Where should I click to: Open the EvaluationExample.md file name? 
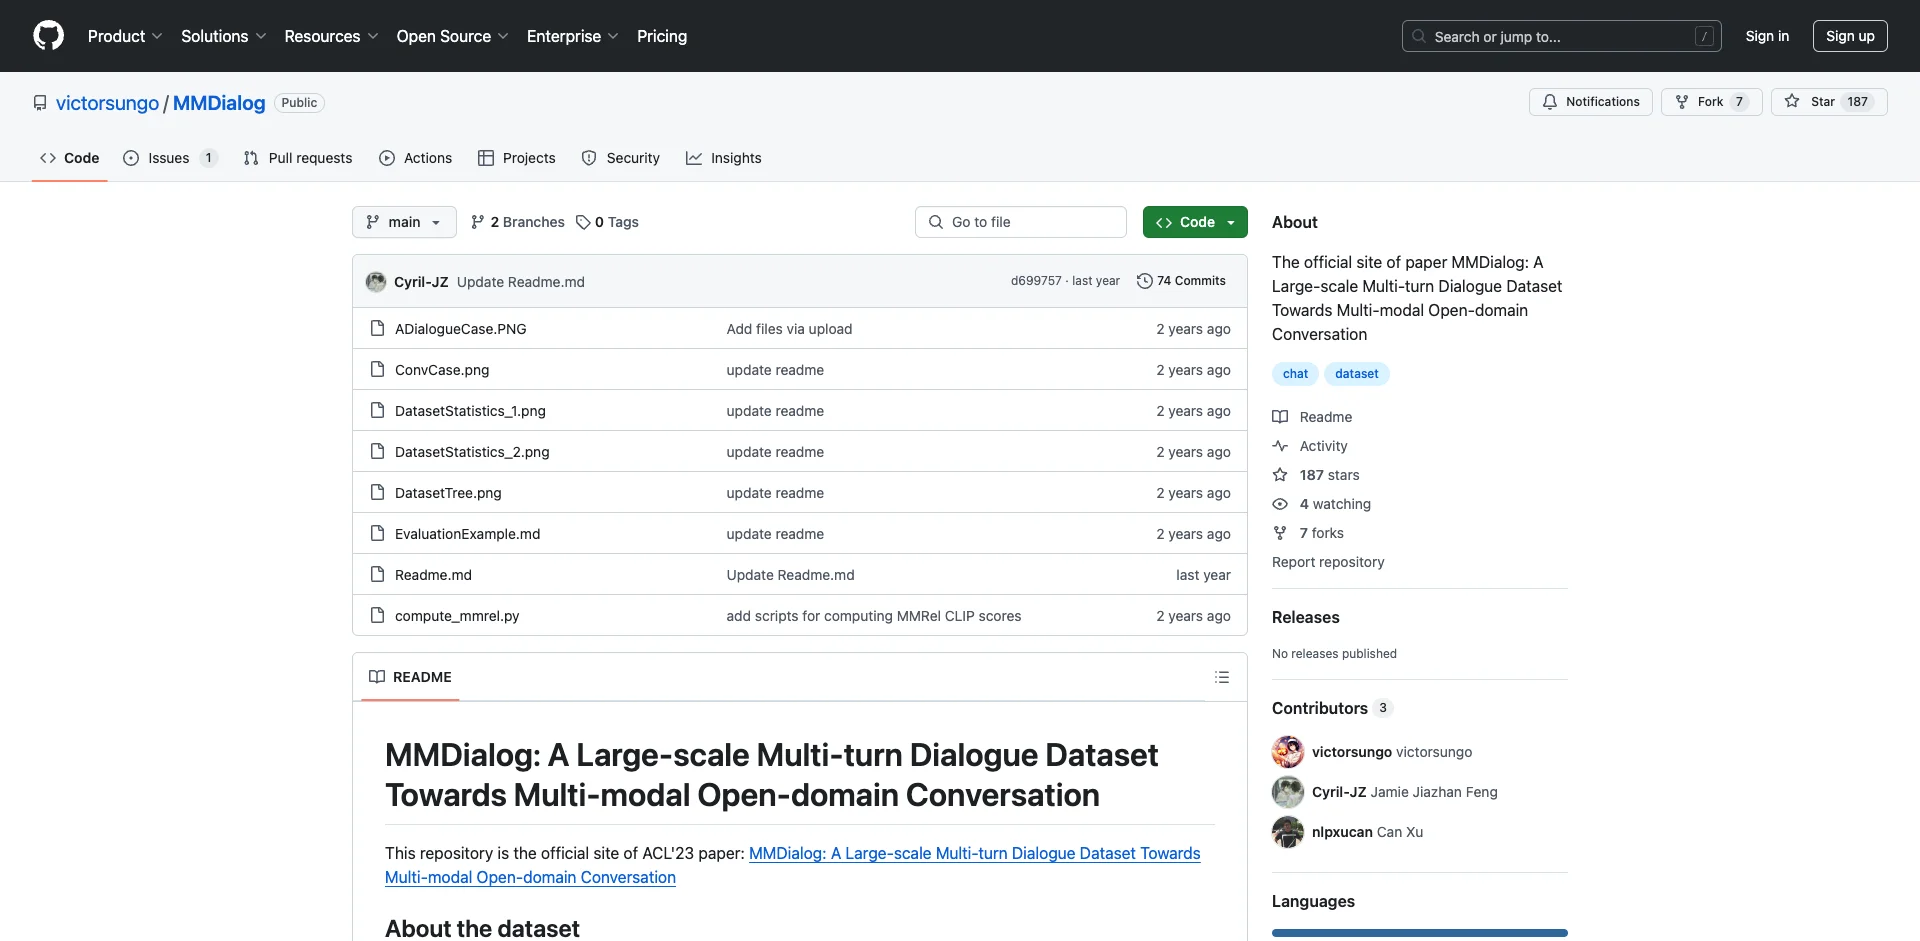[x=467, y=534]
